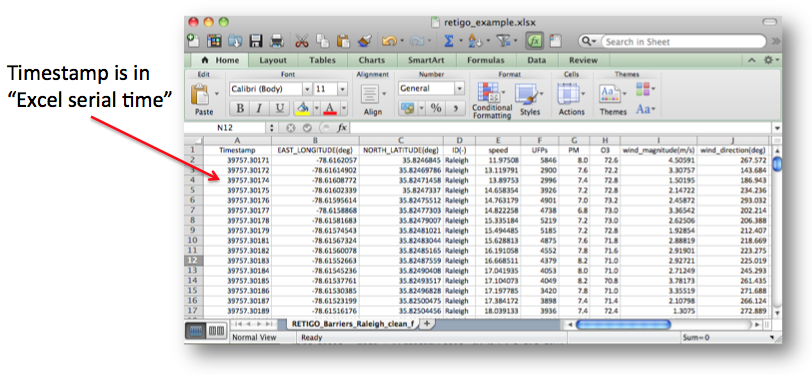Open the Formulas tab

(x=485, y=60)
